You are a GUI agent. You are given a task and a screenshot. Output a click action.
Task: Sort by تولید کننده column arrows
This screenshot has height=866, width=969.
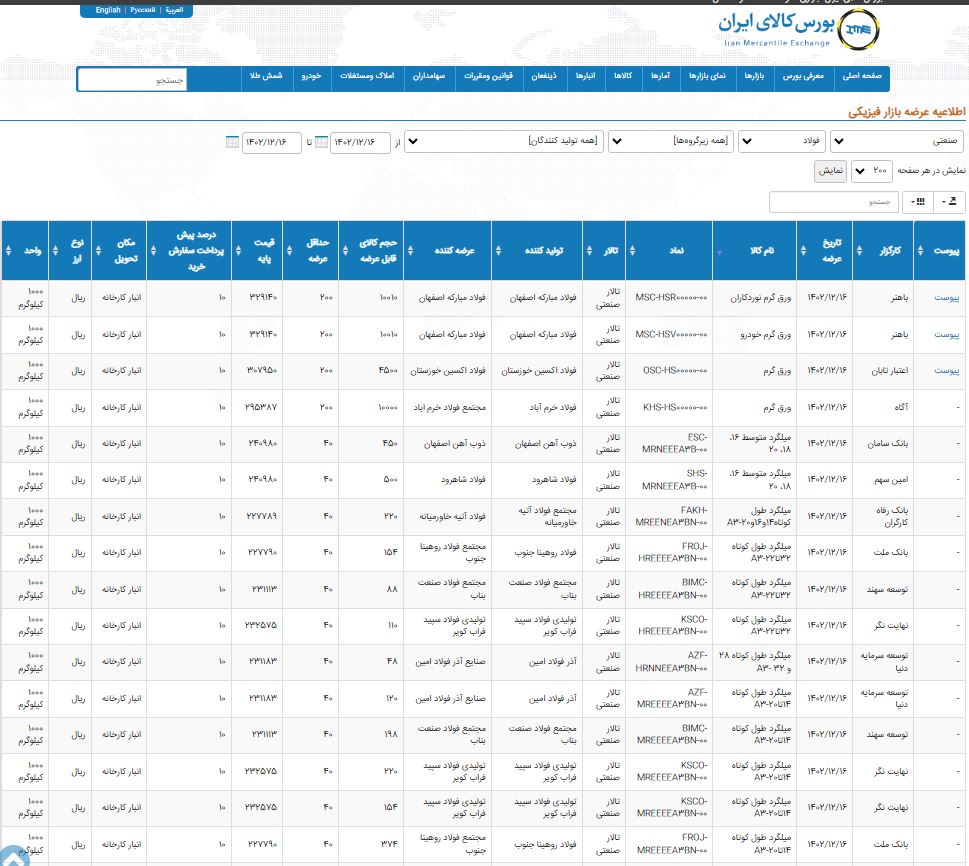tap(498, 250)
